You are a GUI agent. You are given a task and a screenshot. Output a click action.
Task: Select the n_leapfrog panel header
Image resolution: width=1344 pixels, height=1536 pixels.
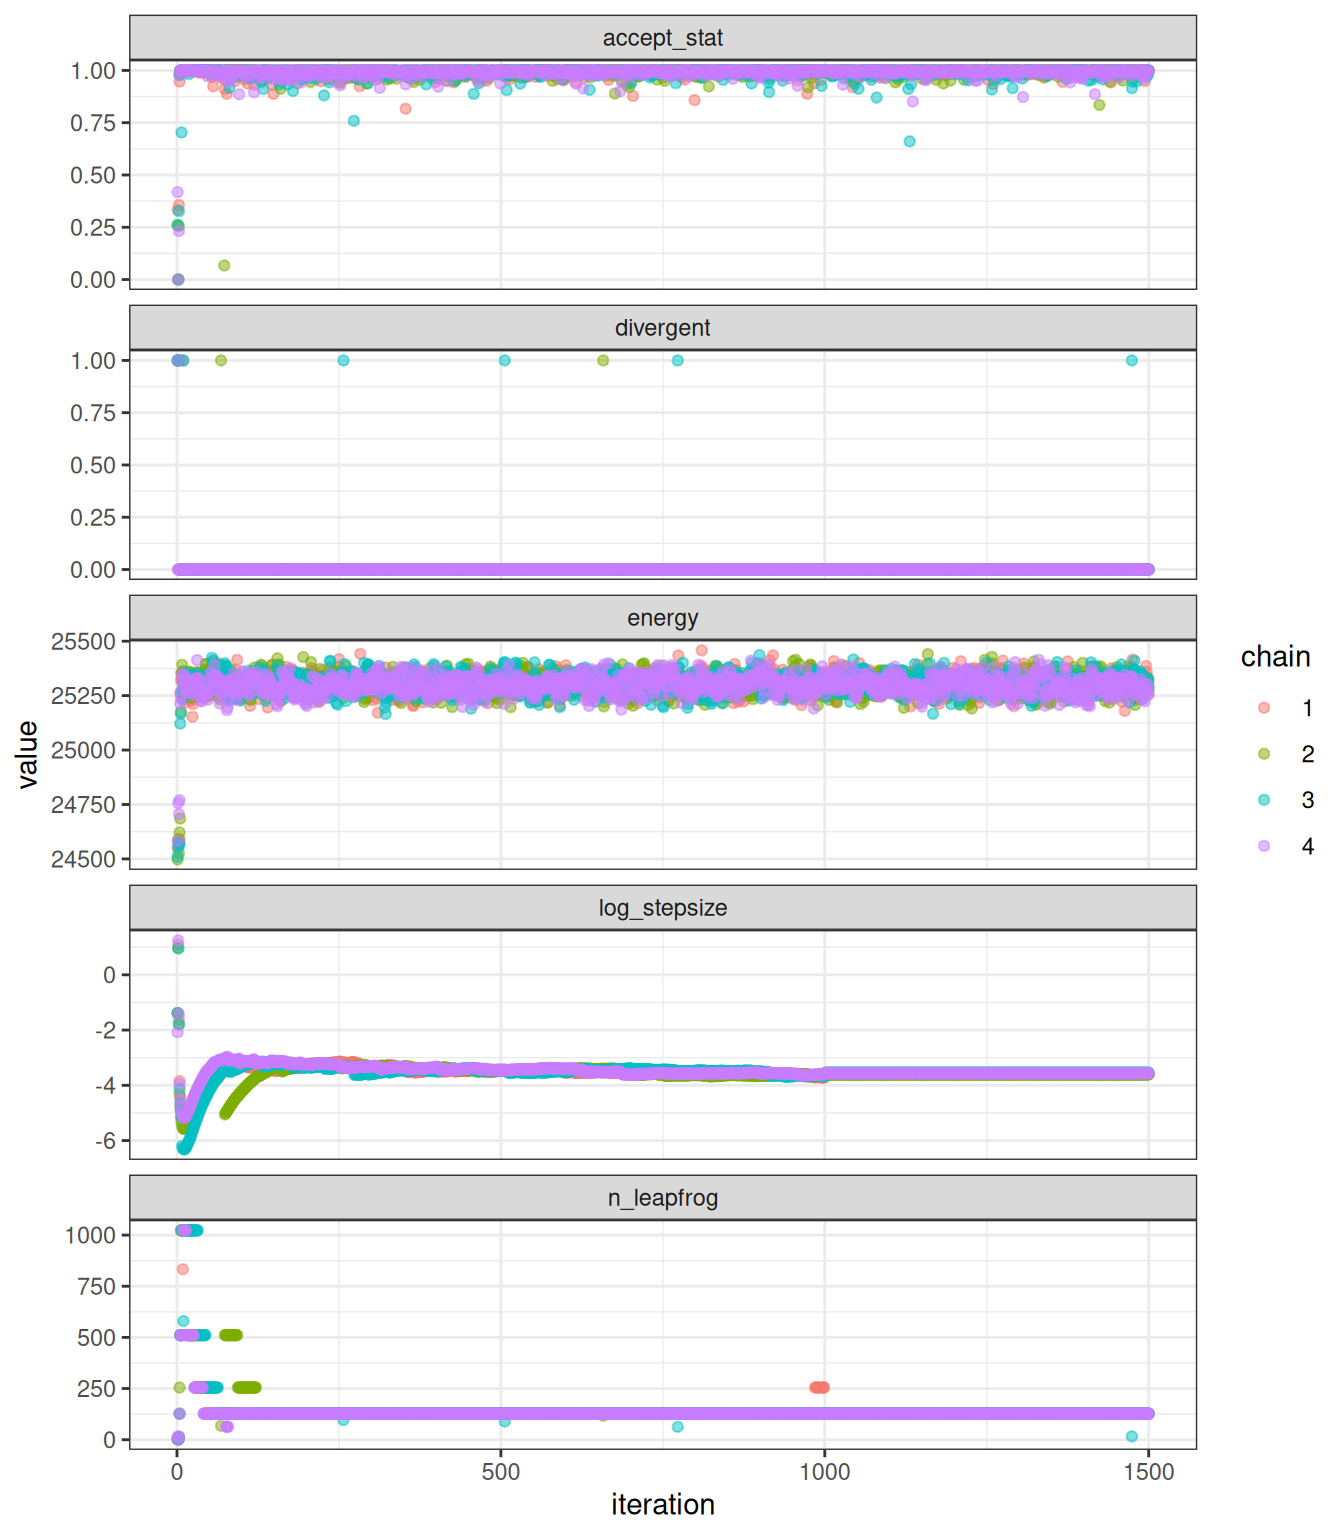tap(662, 1198)
